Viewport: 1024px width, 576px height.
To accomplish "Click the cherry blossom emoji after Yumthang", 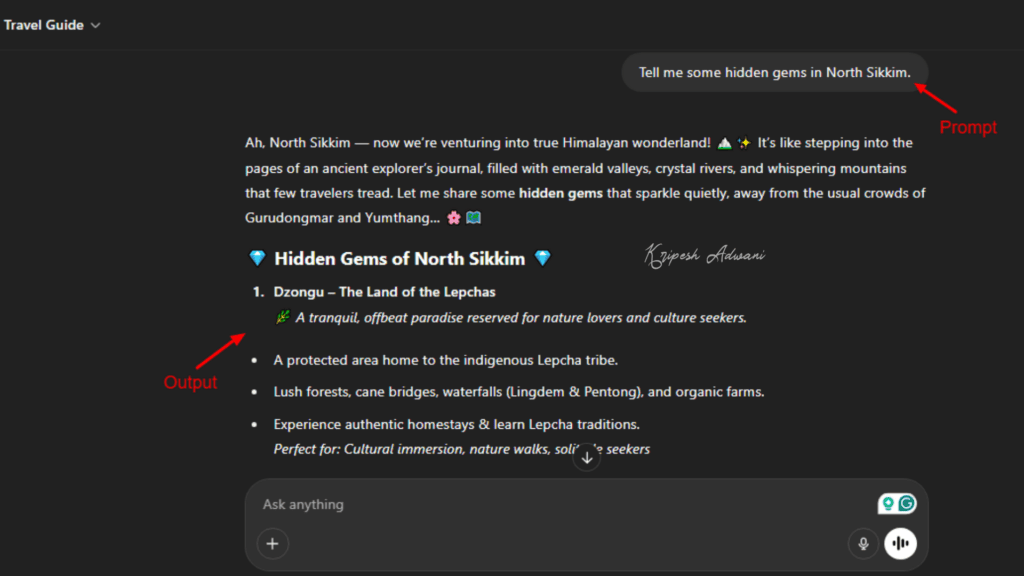I will 455,217.
